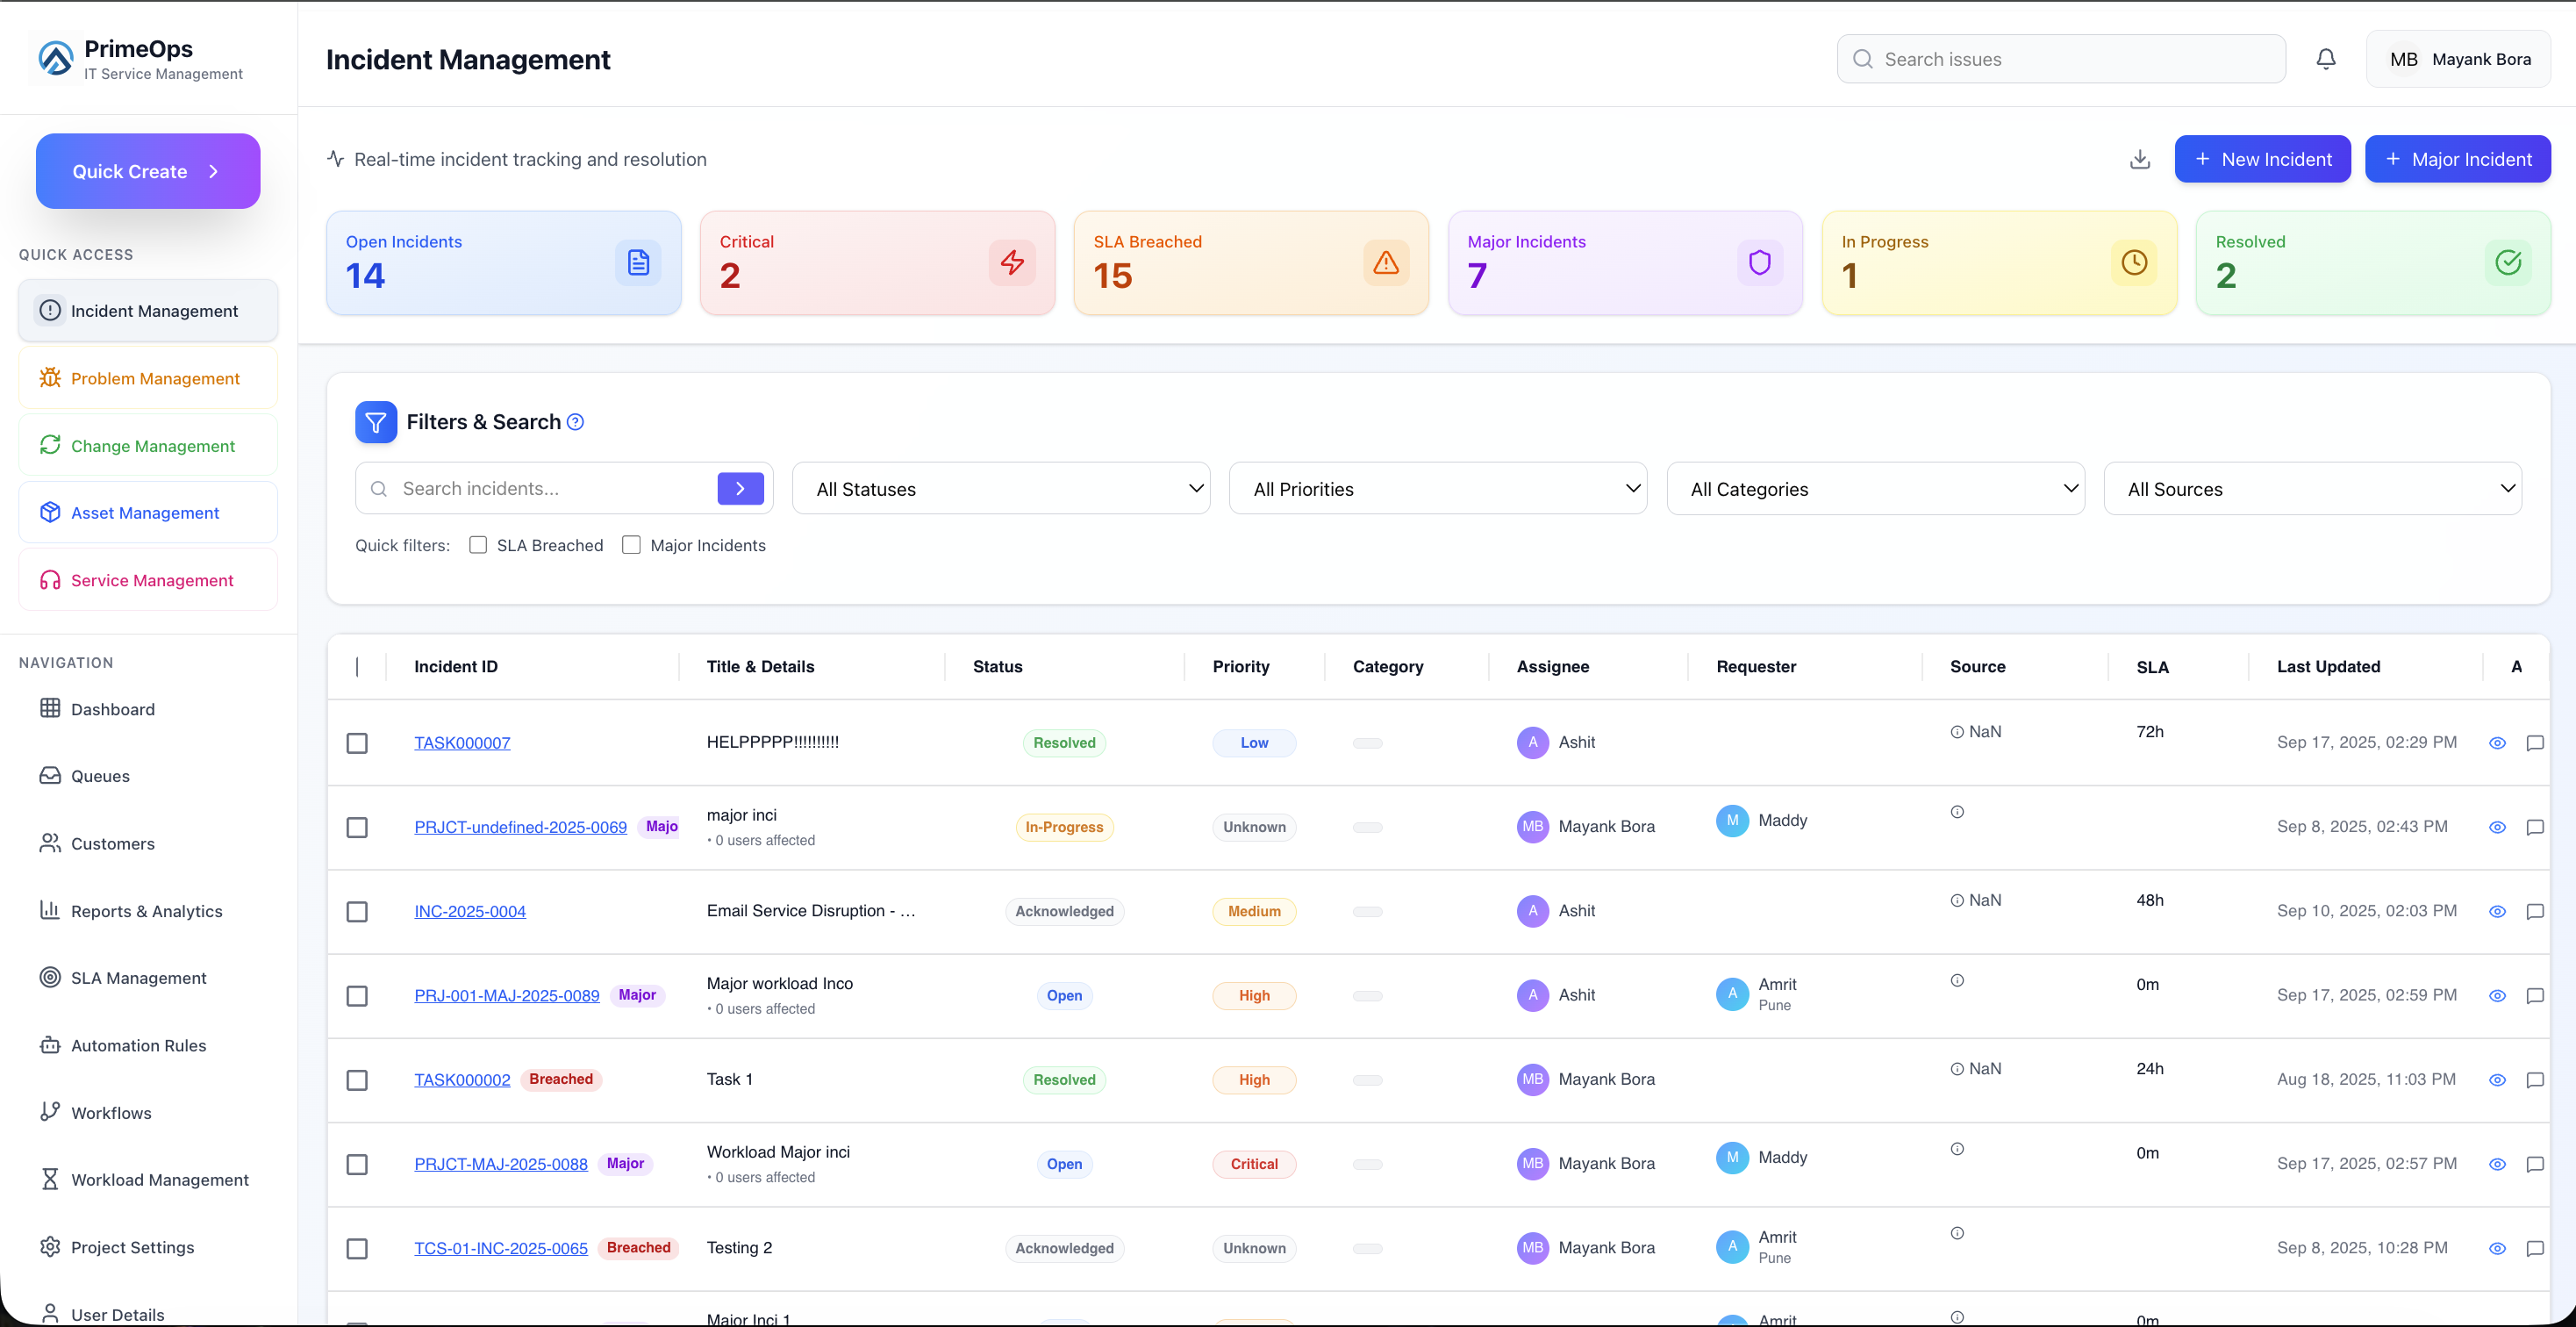Viewport: 2576px width, 1327px height.
Task: Click the category bar in TASK000007 row
Action: [1367, 743]
